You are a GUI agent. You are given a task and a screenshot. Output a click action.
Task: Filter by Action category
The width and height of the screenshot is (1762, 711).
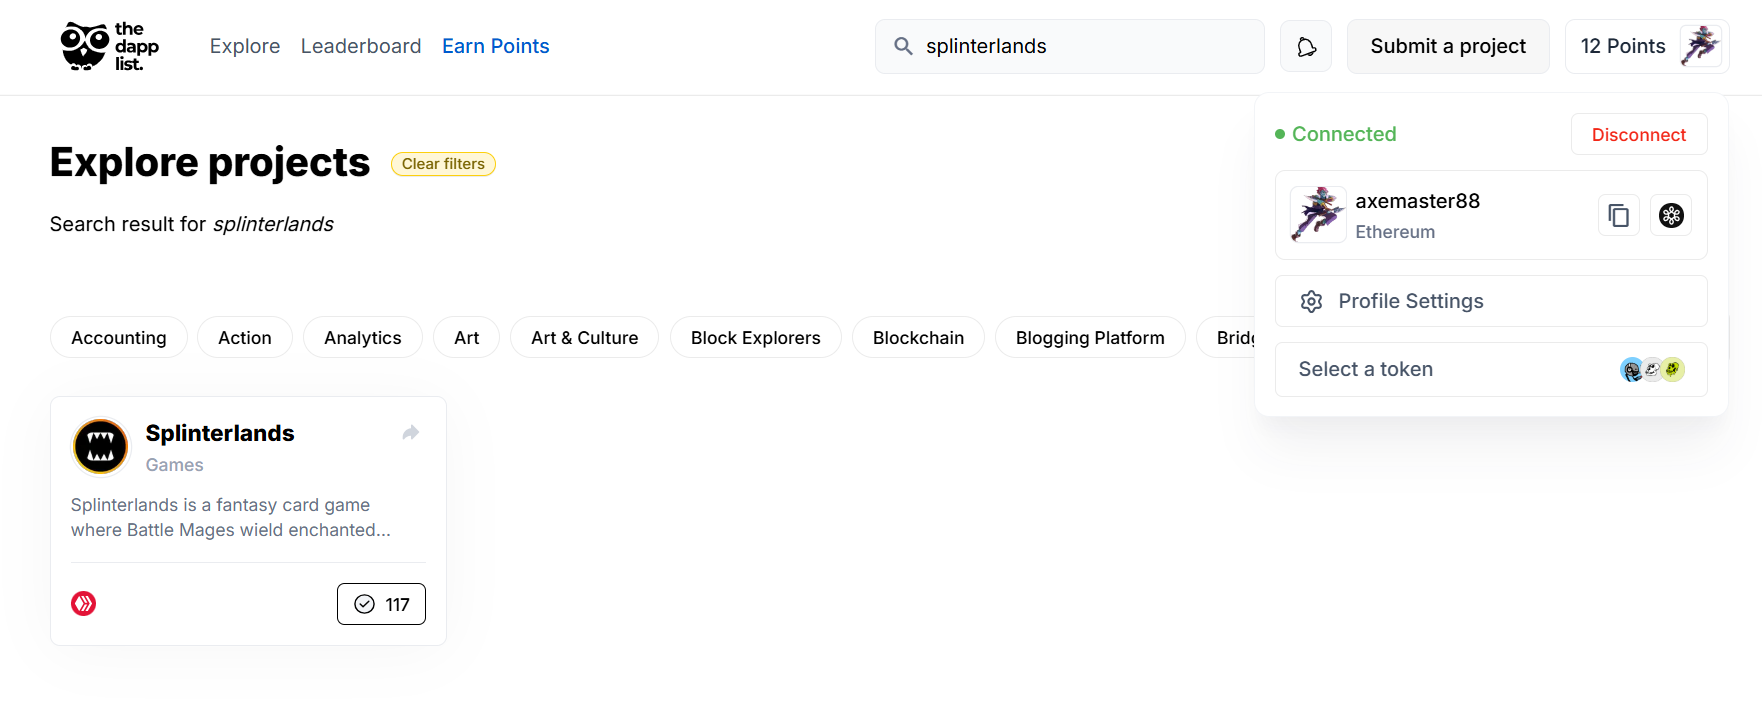click(245, 338)
